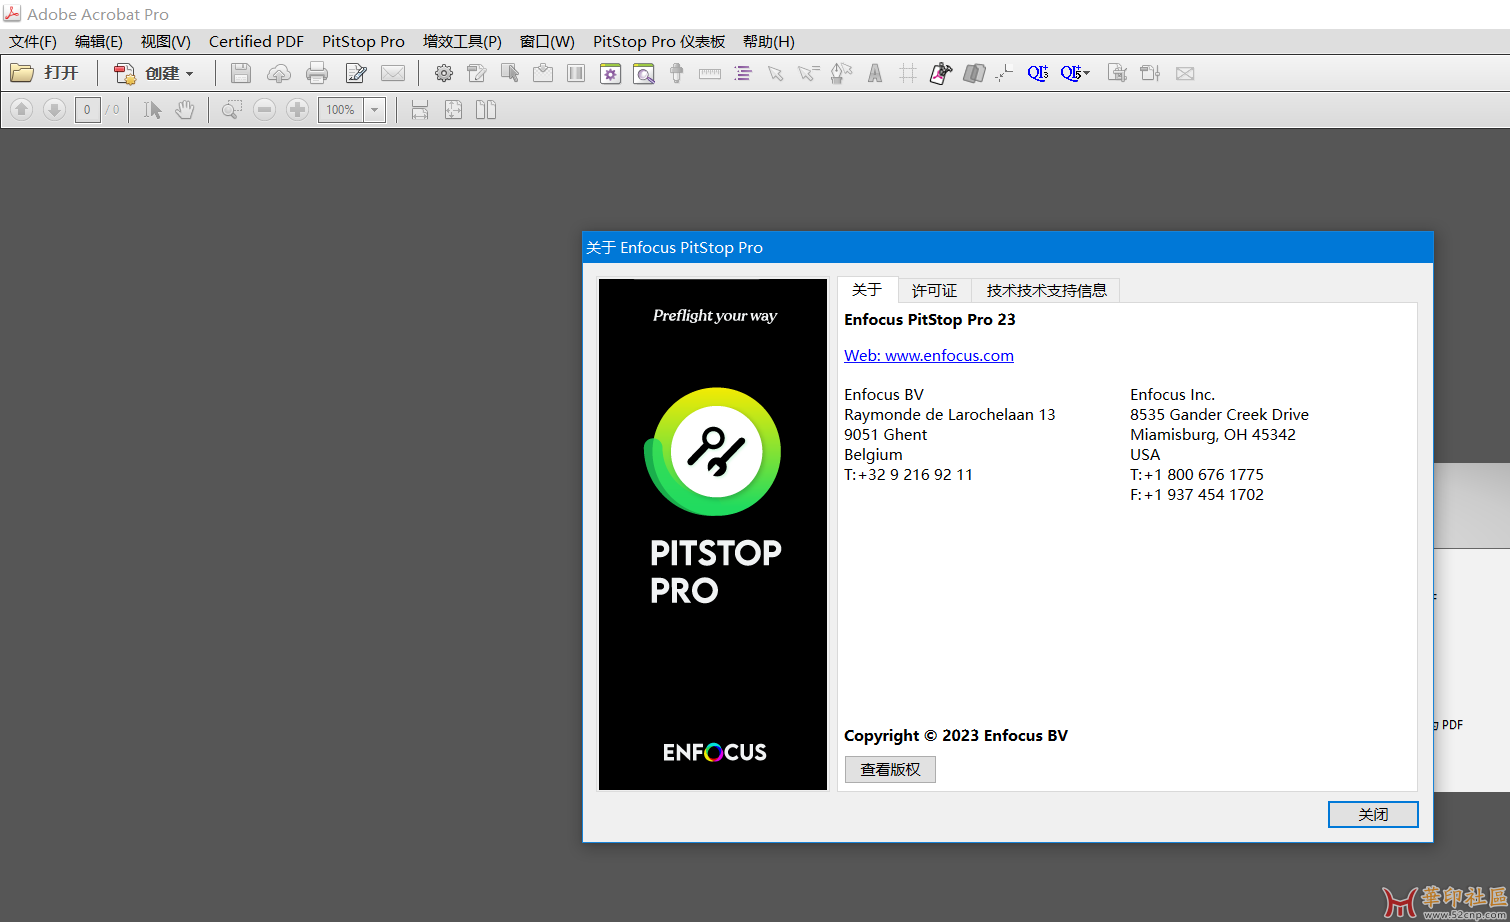Switch to the 技术技术支持信息 tab
The width and height of the screenshot is (1510, 922).
[1046, 290]
